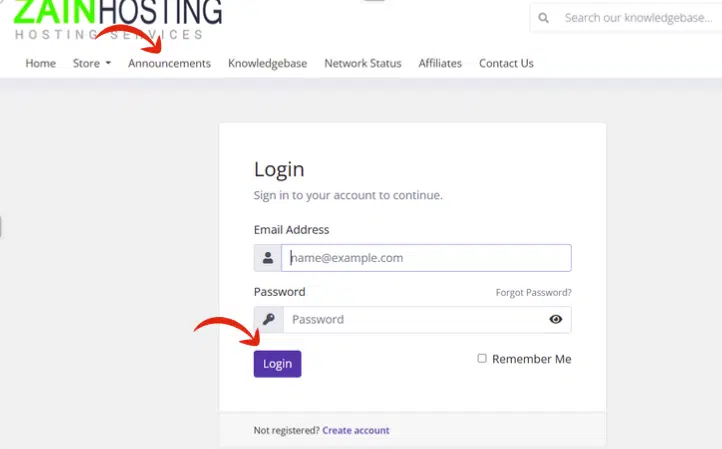
Task: Click the Create account link
Action: (356, 431)
